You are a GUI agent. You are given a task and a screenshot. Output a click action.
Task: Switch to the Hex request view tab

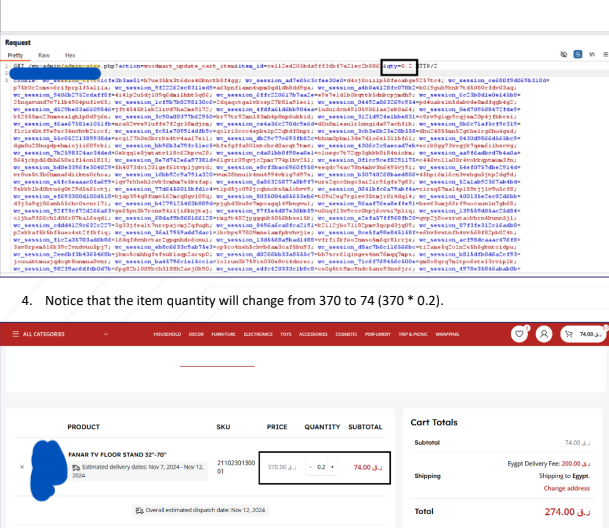(70, 55)
